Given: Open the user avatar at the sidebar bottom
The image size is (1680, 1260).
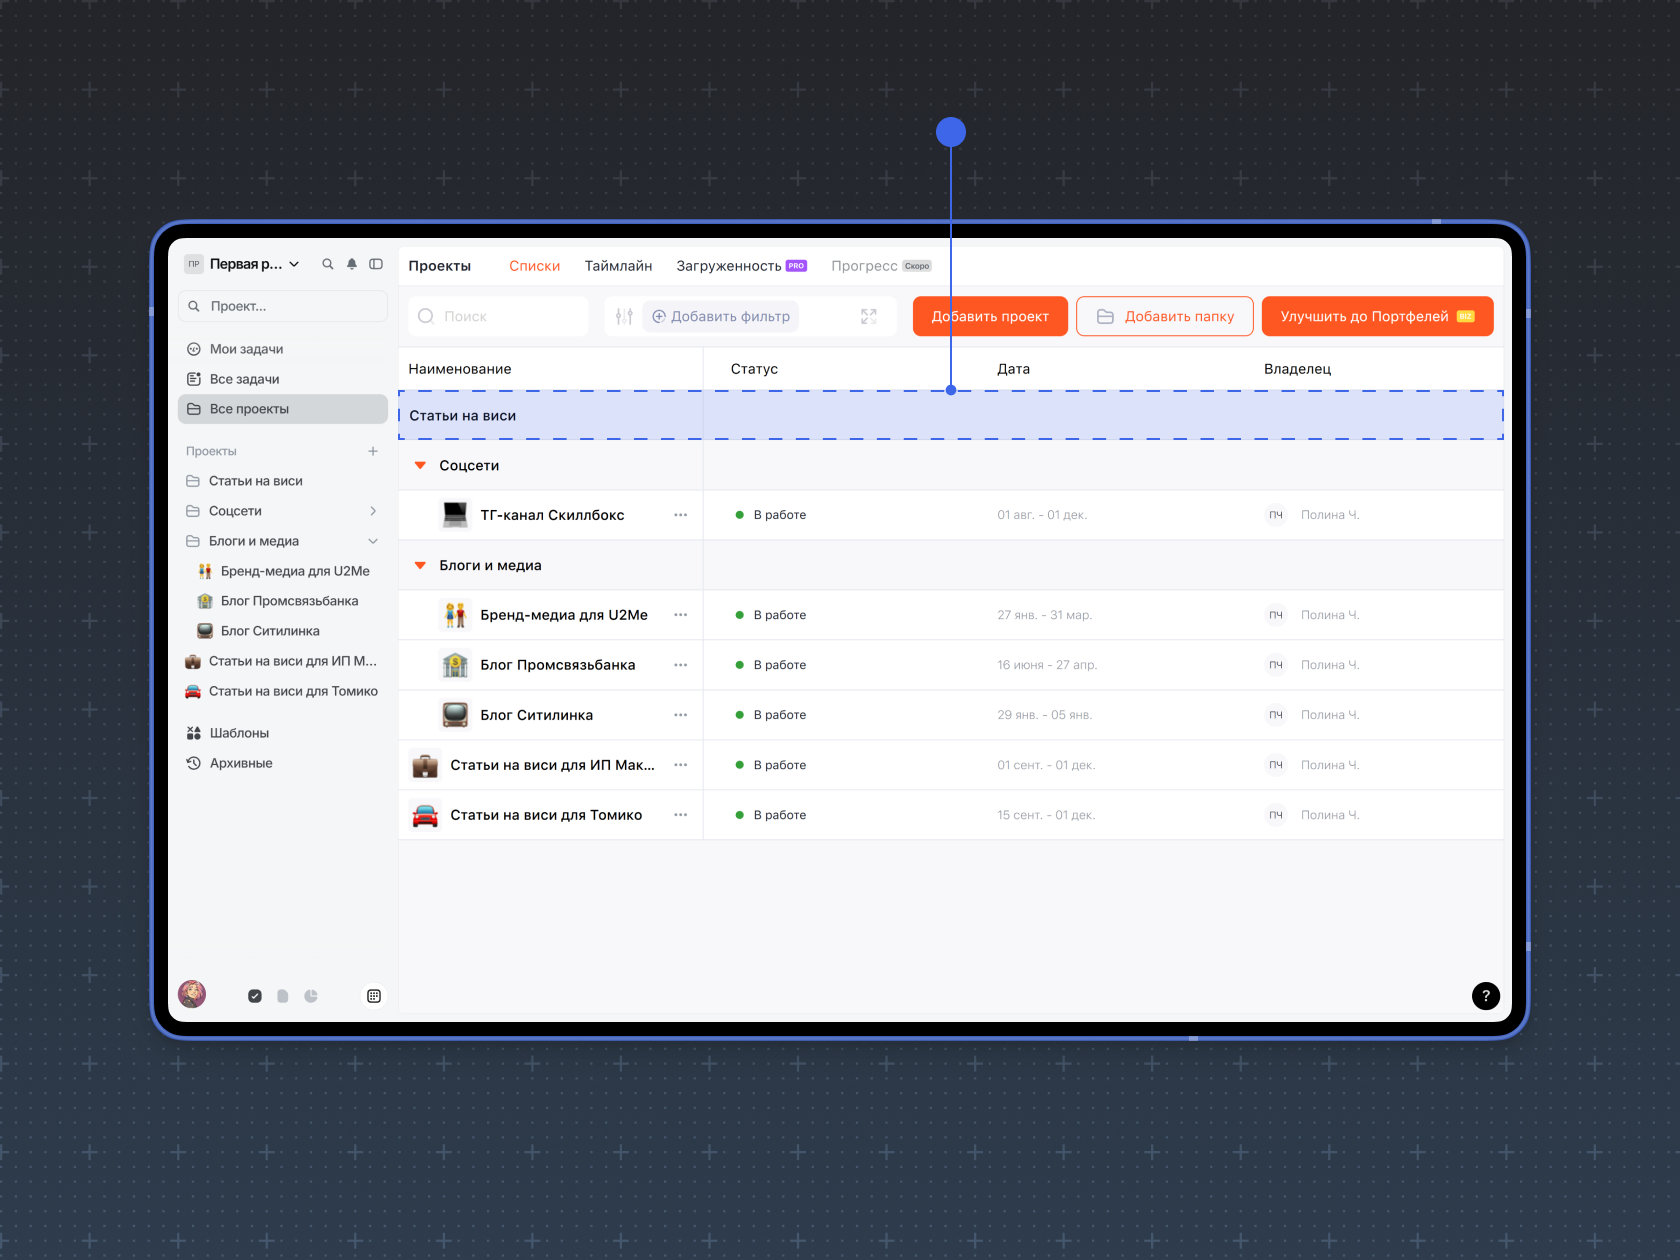Looking at the screenshot, I should (x=192, y=994).
